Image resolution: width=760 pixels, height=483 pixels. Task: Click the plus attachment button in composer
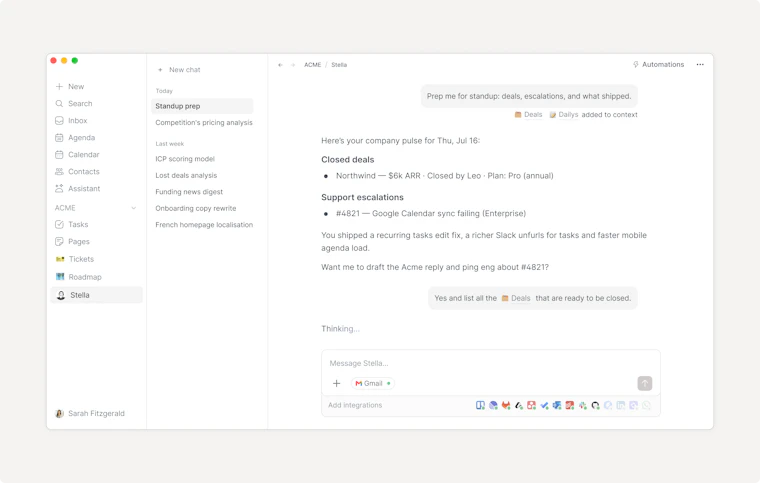[336, 384]
